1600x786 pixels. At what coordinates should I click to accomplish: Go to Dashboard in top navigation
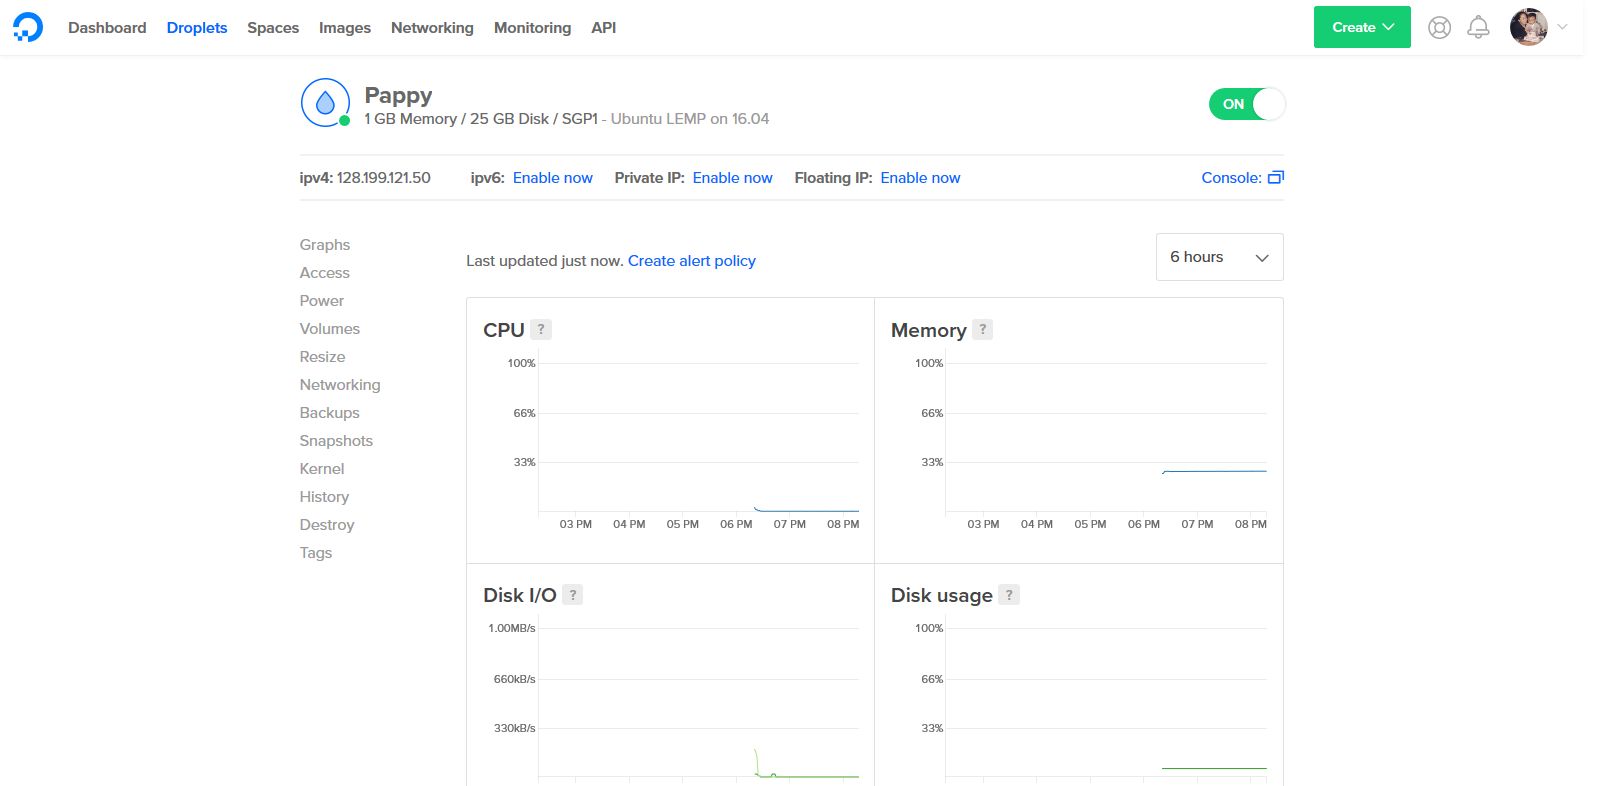pos(107,27)
